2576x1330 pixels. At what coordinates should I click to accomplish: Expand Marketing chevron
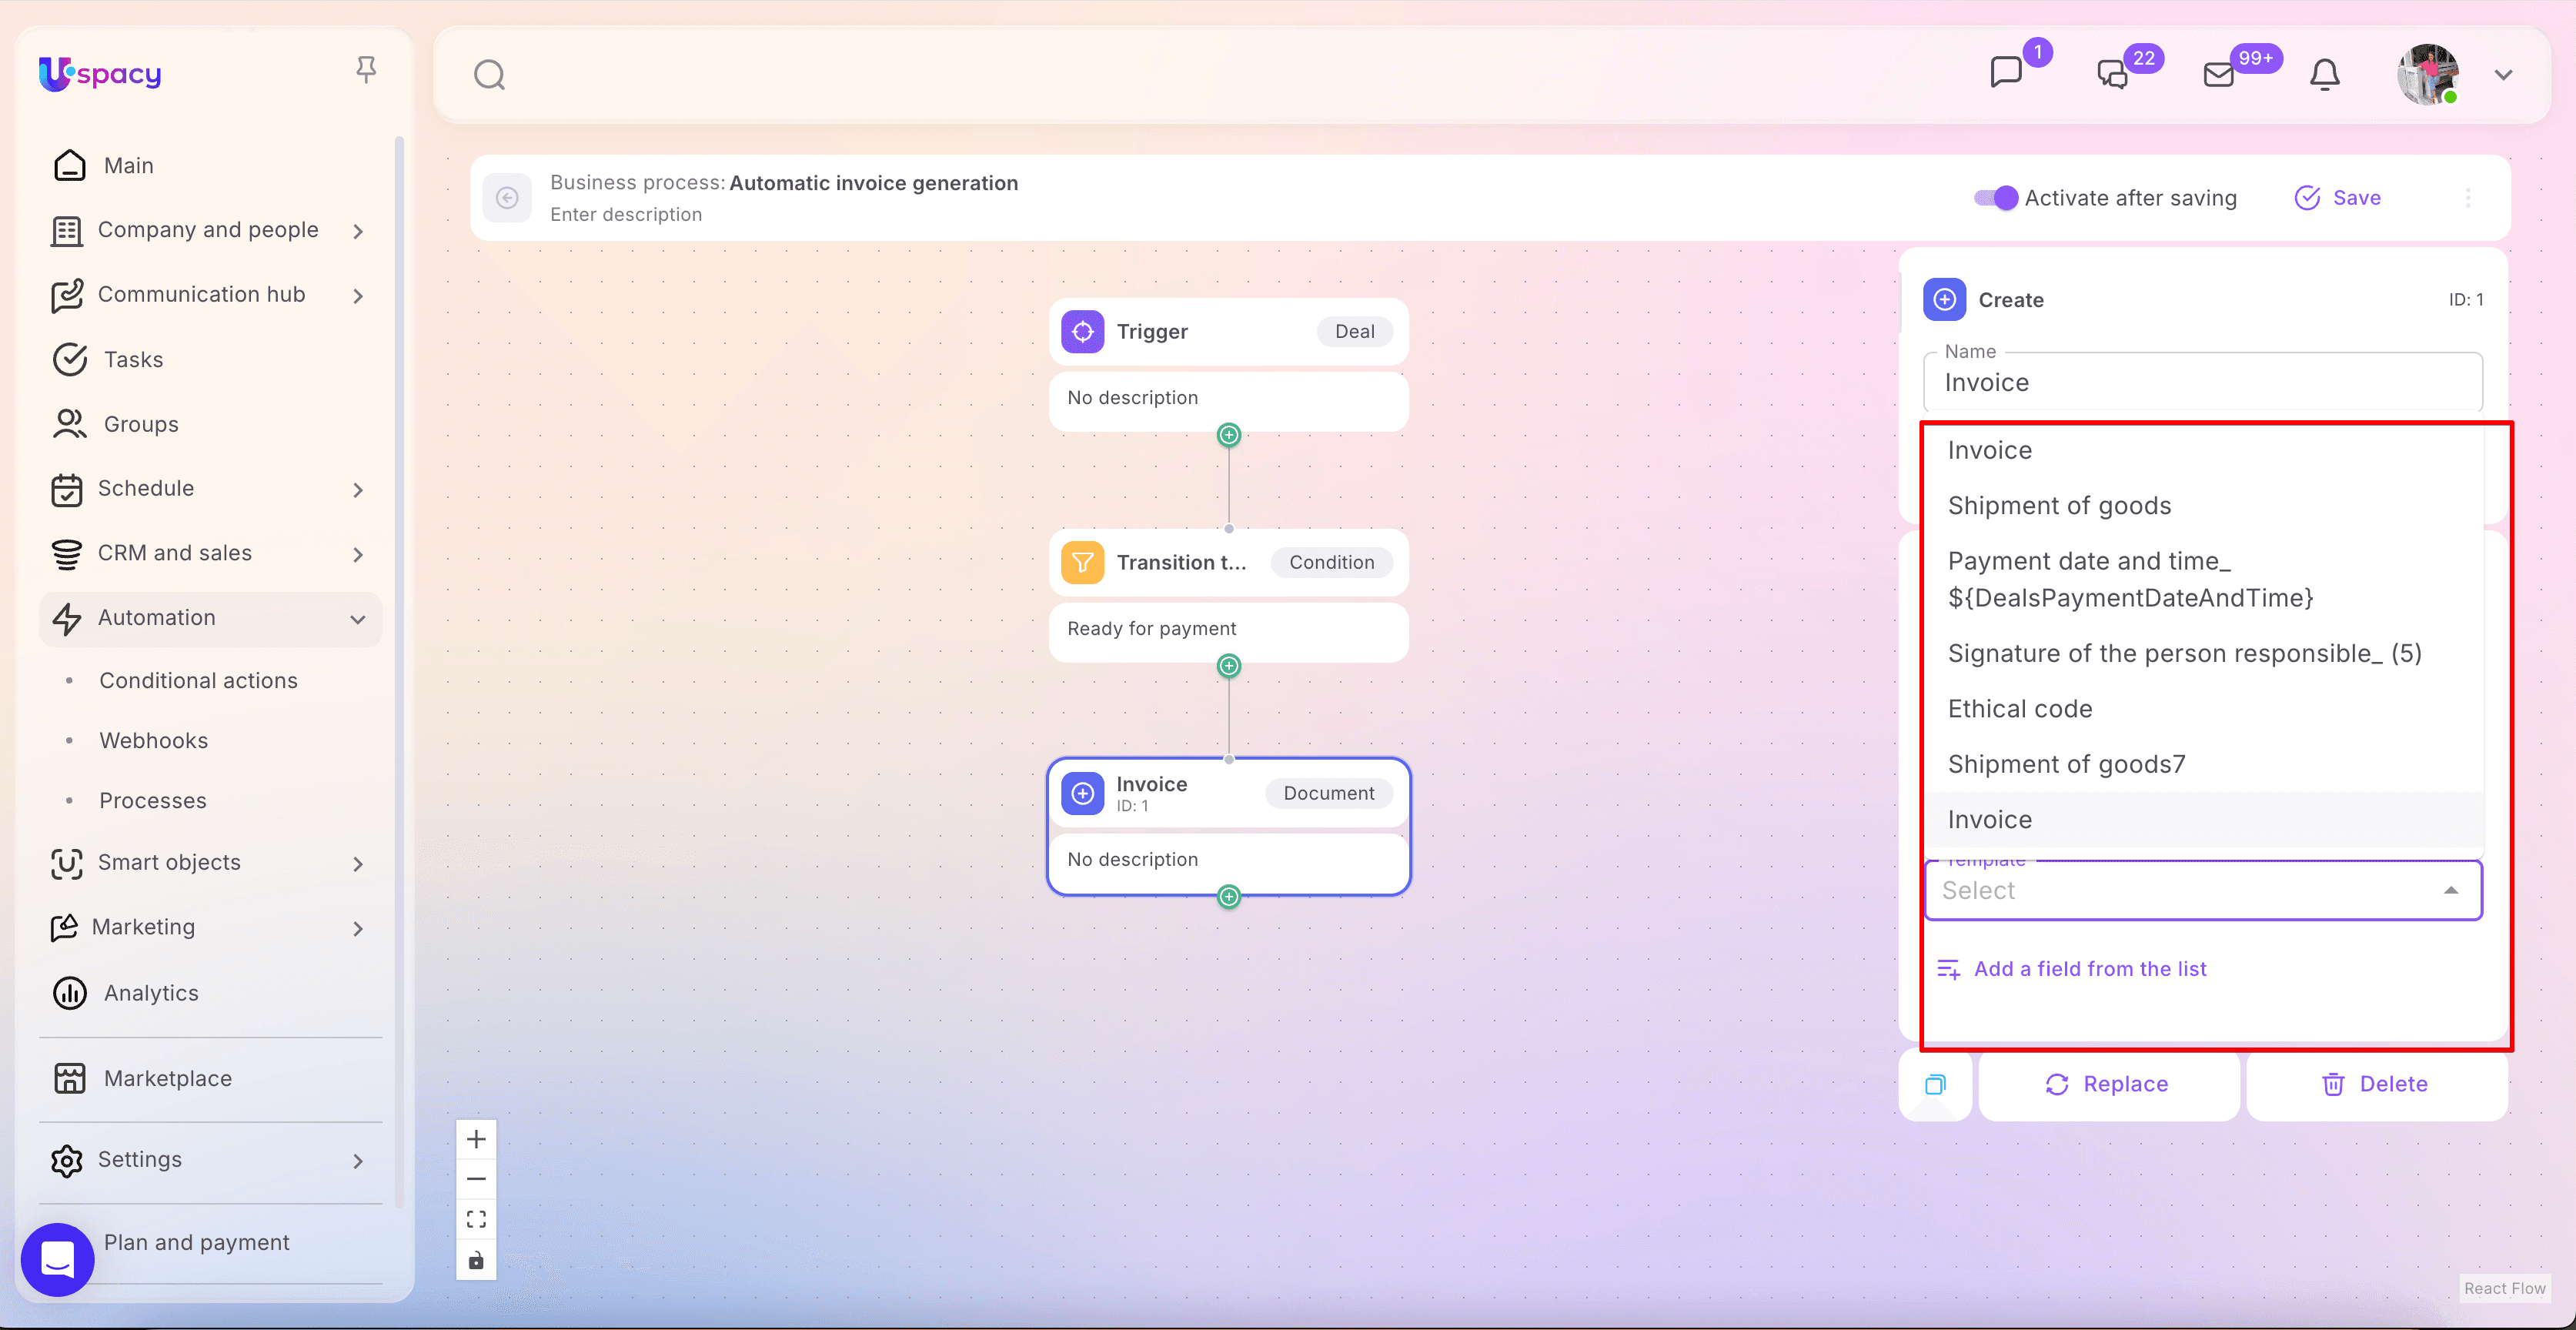[x=358, y=928]
